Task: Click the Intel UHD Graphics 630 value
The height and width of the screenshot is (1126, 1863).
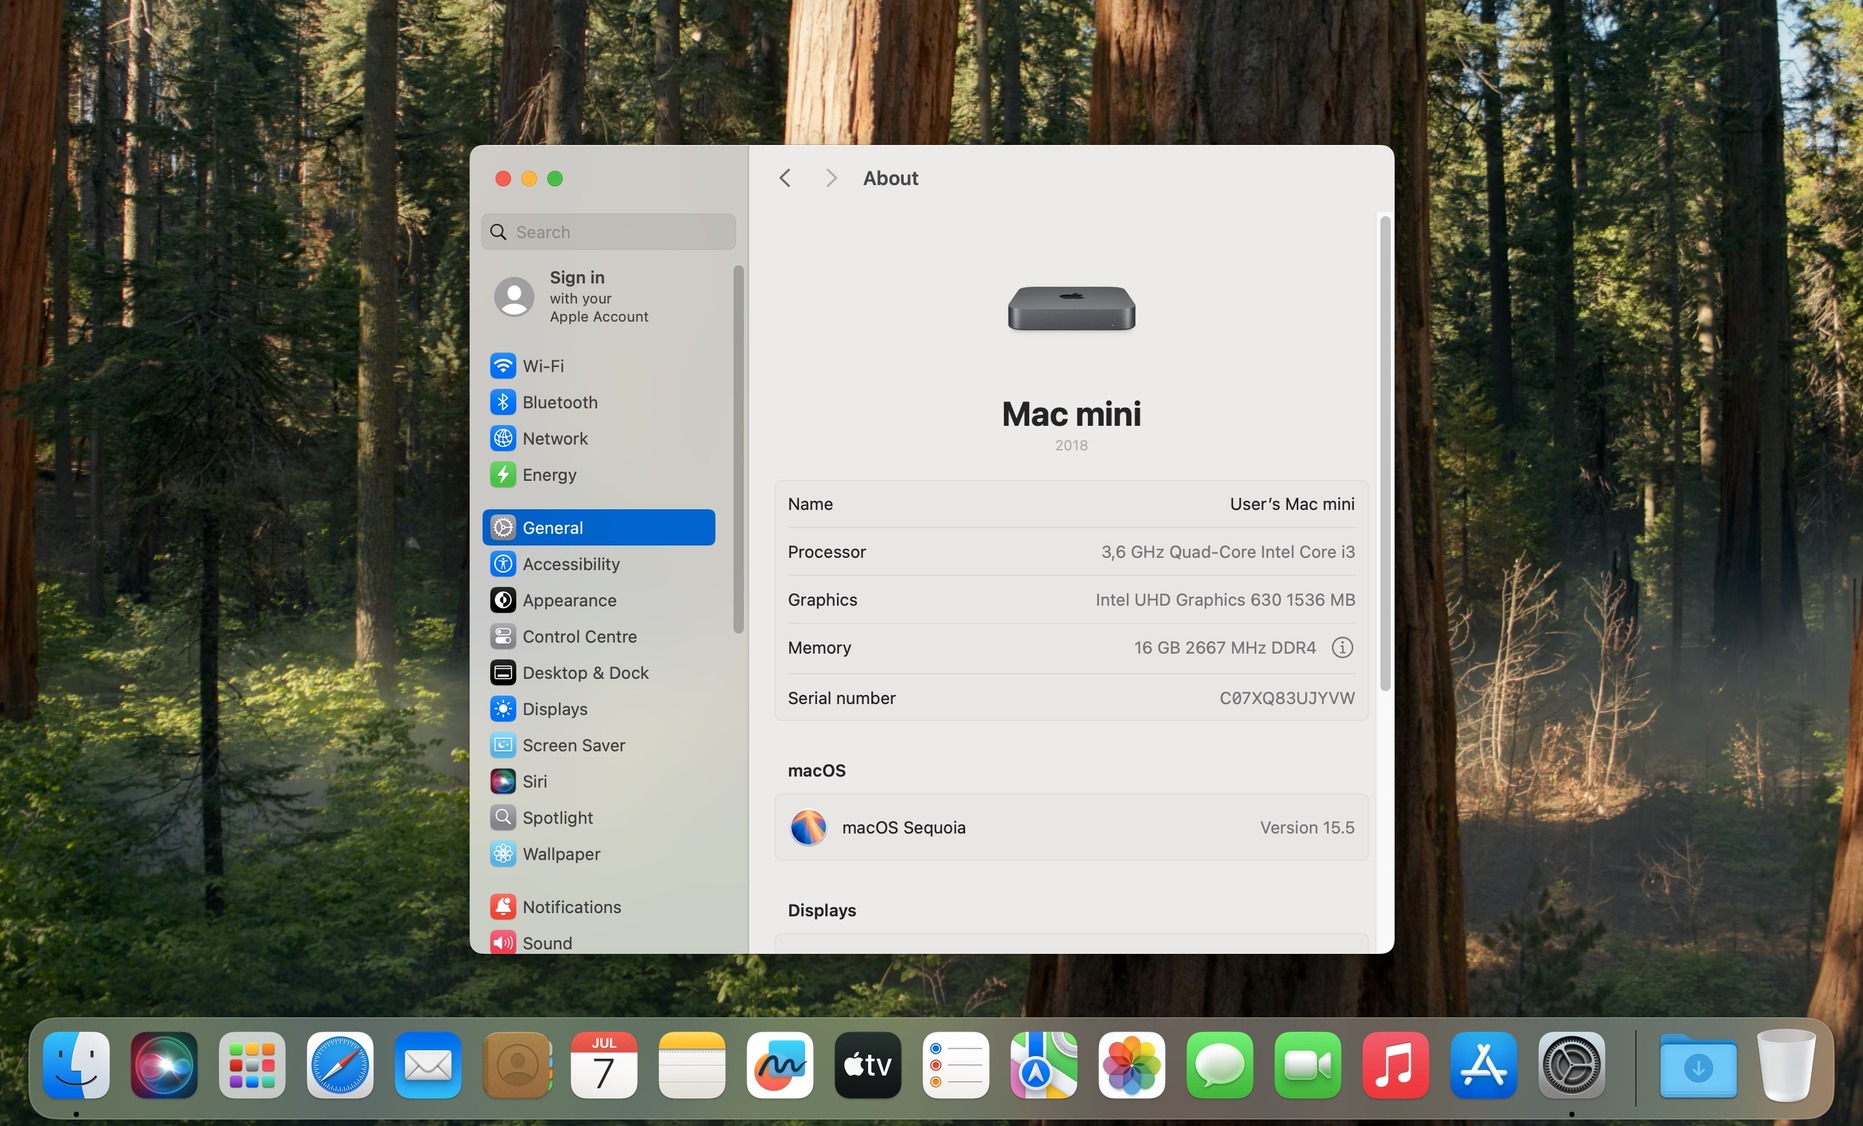Action: tap(1225, 600)
